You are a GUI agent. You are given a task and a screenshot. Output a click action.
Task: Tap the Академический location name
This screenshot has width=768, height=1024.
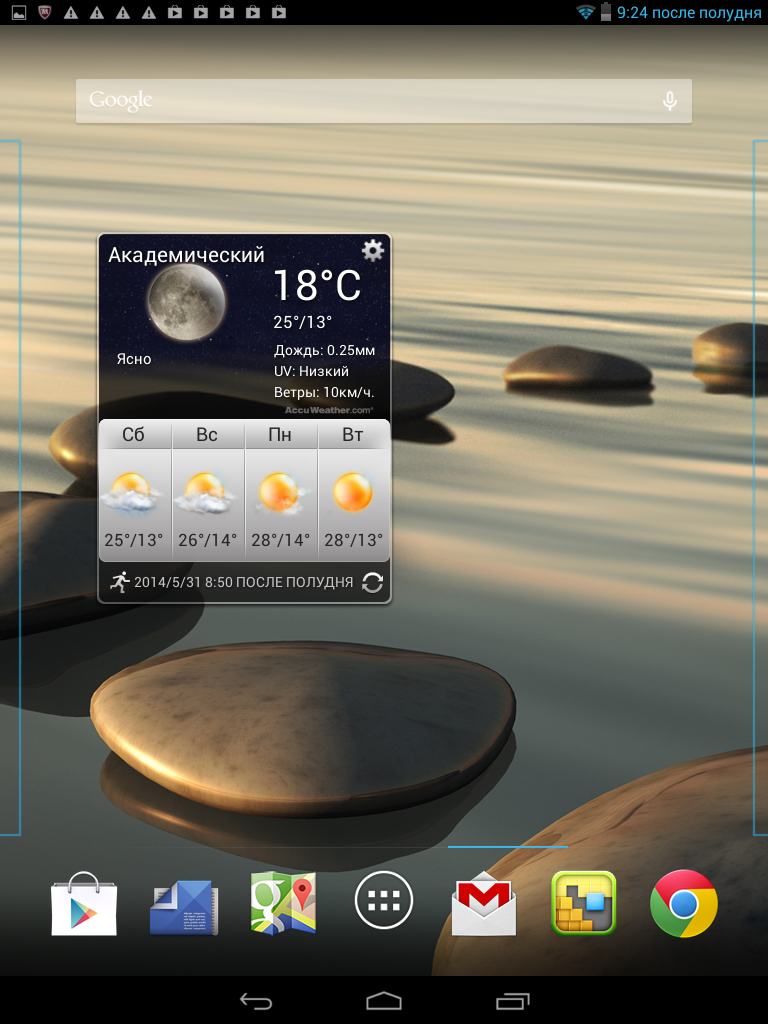(186, 255)
